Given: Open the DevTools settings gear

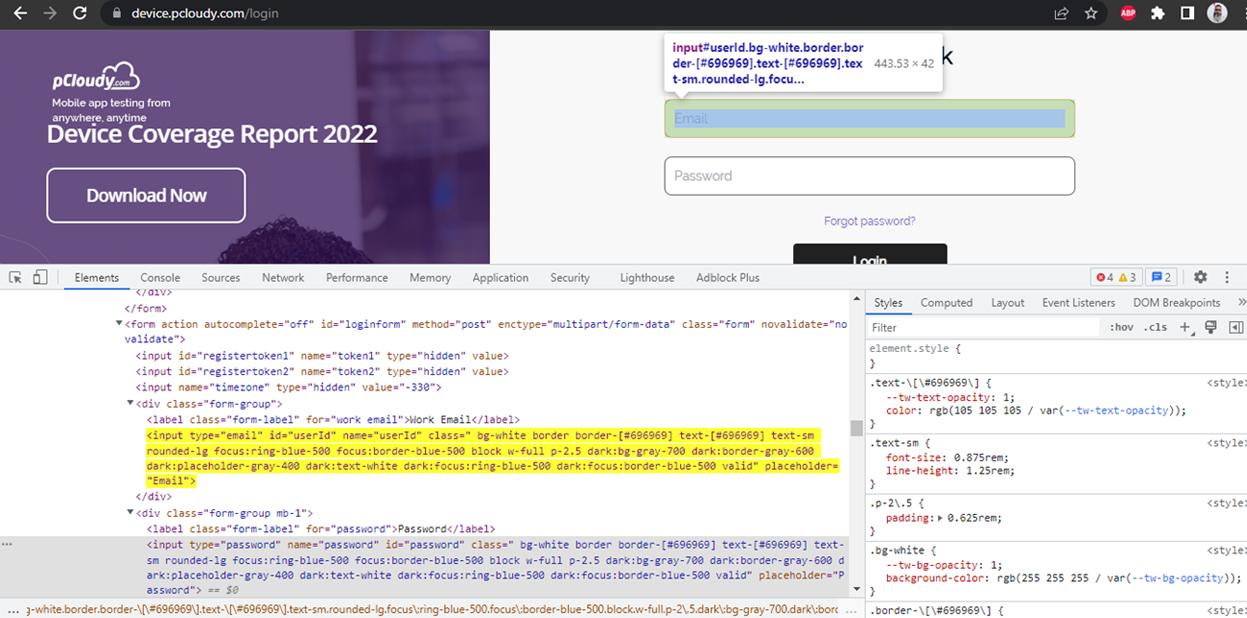Looking at the screenshot, I should click(x=1200, y=277).
